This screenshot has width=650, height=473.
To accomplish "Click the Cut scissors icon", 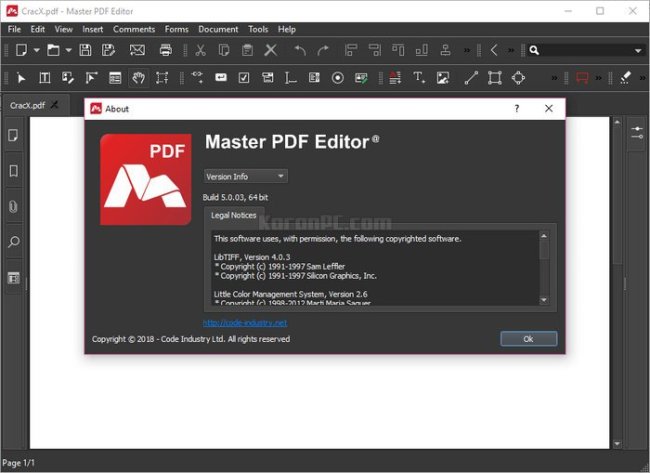I will (201, 50).
